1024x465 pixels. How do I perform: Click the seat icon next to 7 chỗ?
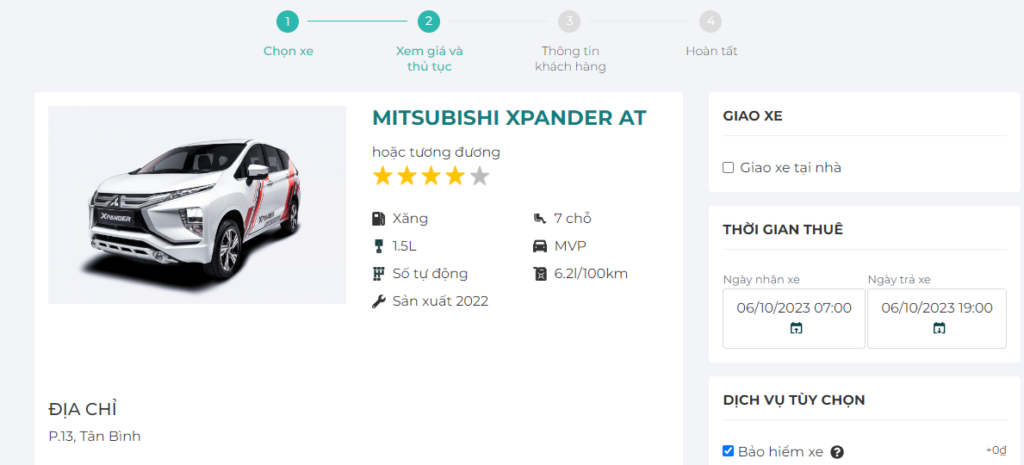540,218
